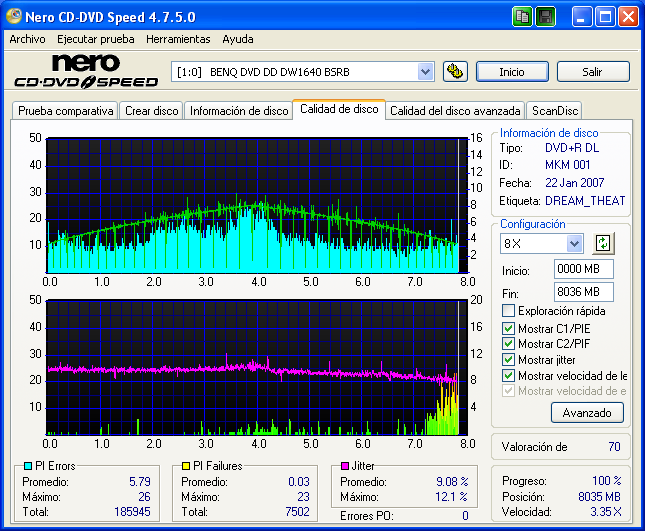645x531 pixels.
Task: Expand the 8X speed dropdown
Action: [574, 243]
